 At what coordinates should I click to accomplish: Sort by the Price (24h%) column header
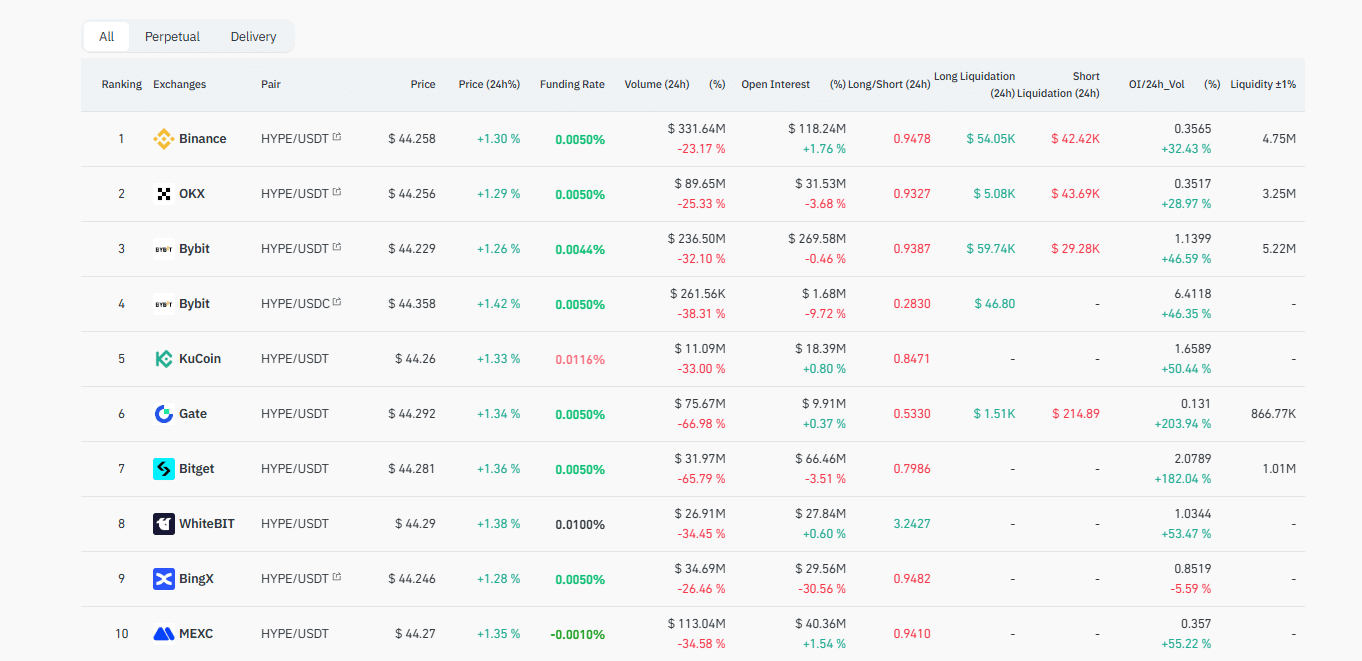tap(489, 85)
